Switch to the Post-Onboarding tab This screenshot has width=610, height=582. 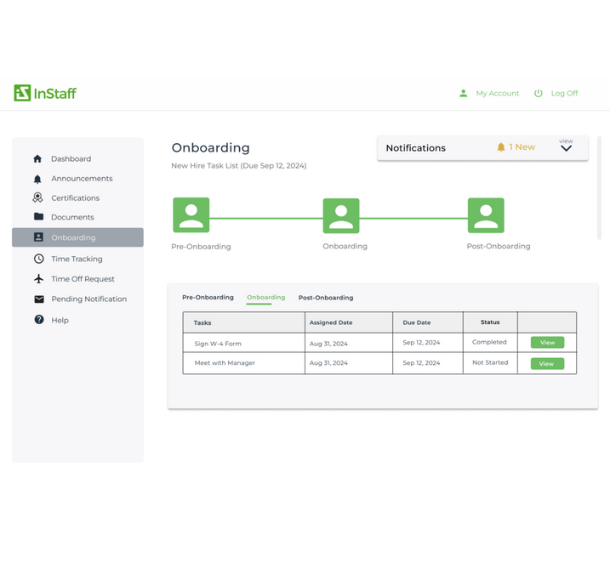click(325, 297)
